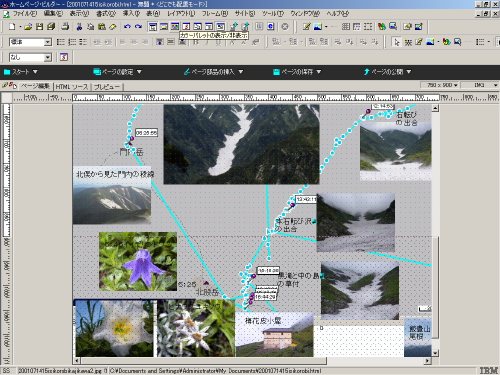This screenshot has height=375, width=500.
Task: Click the numbered list icon
Action: point(72,42)
